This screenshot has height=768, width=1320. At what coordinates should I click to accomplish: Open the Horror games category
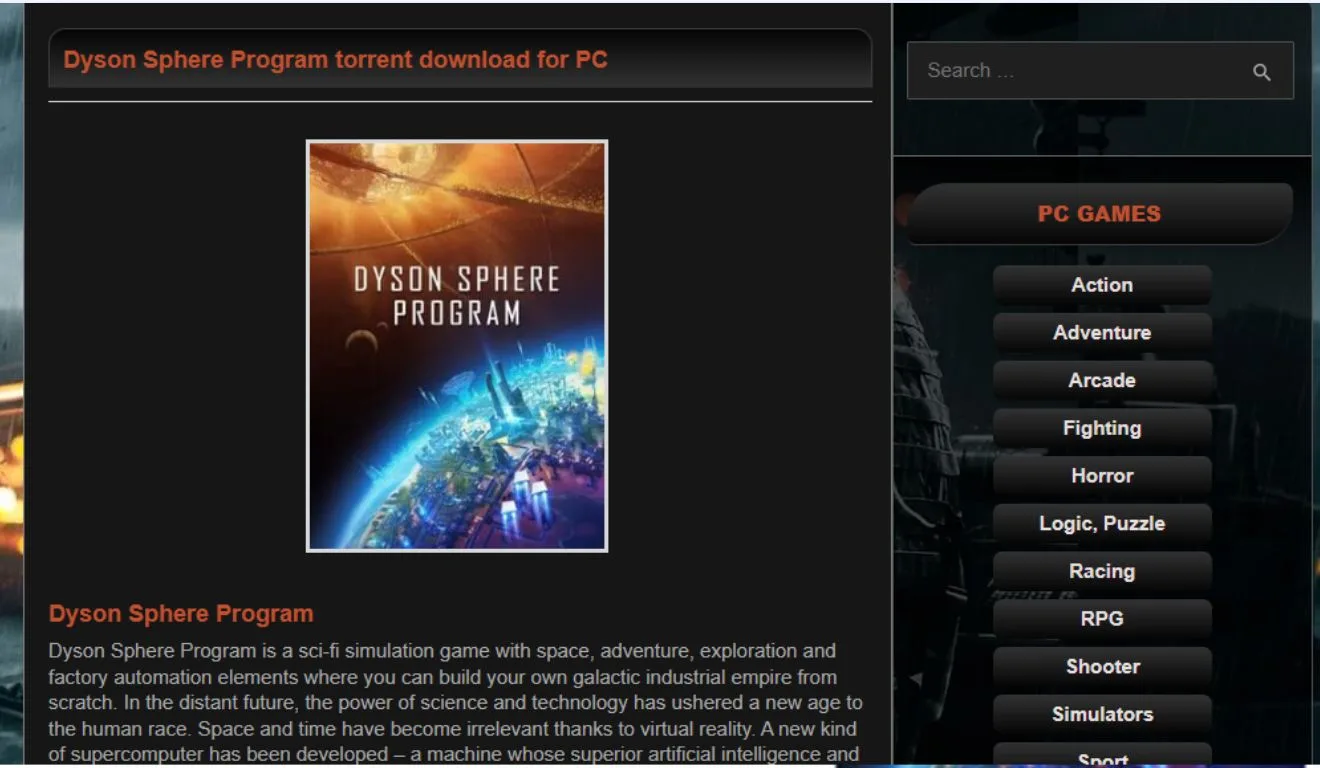point(1102,476)
